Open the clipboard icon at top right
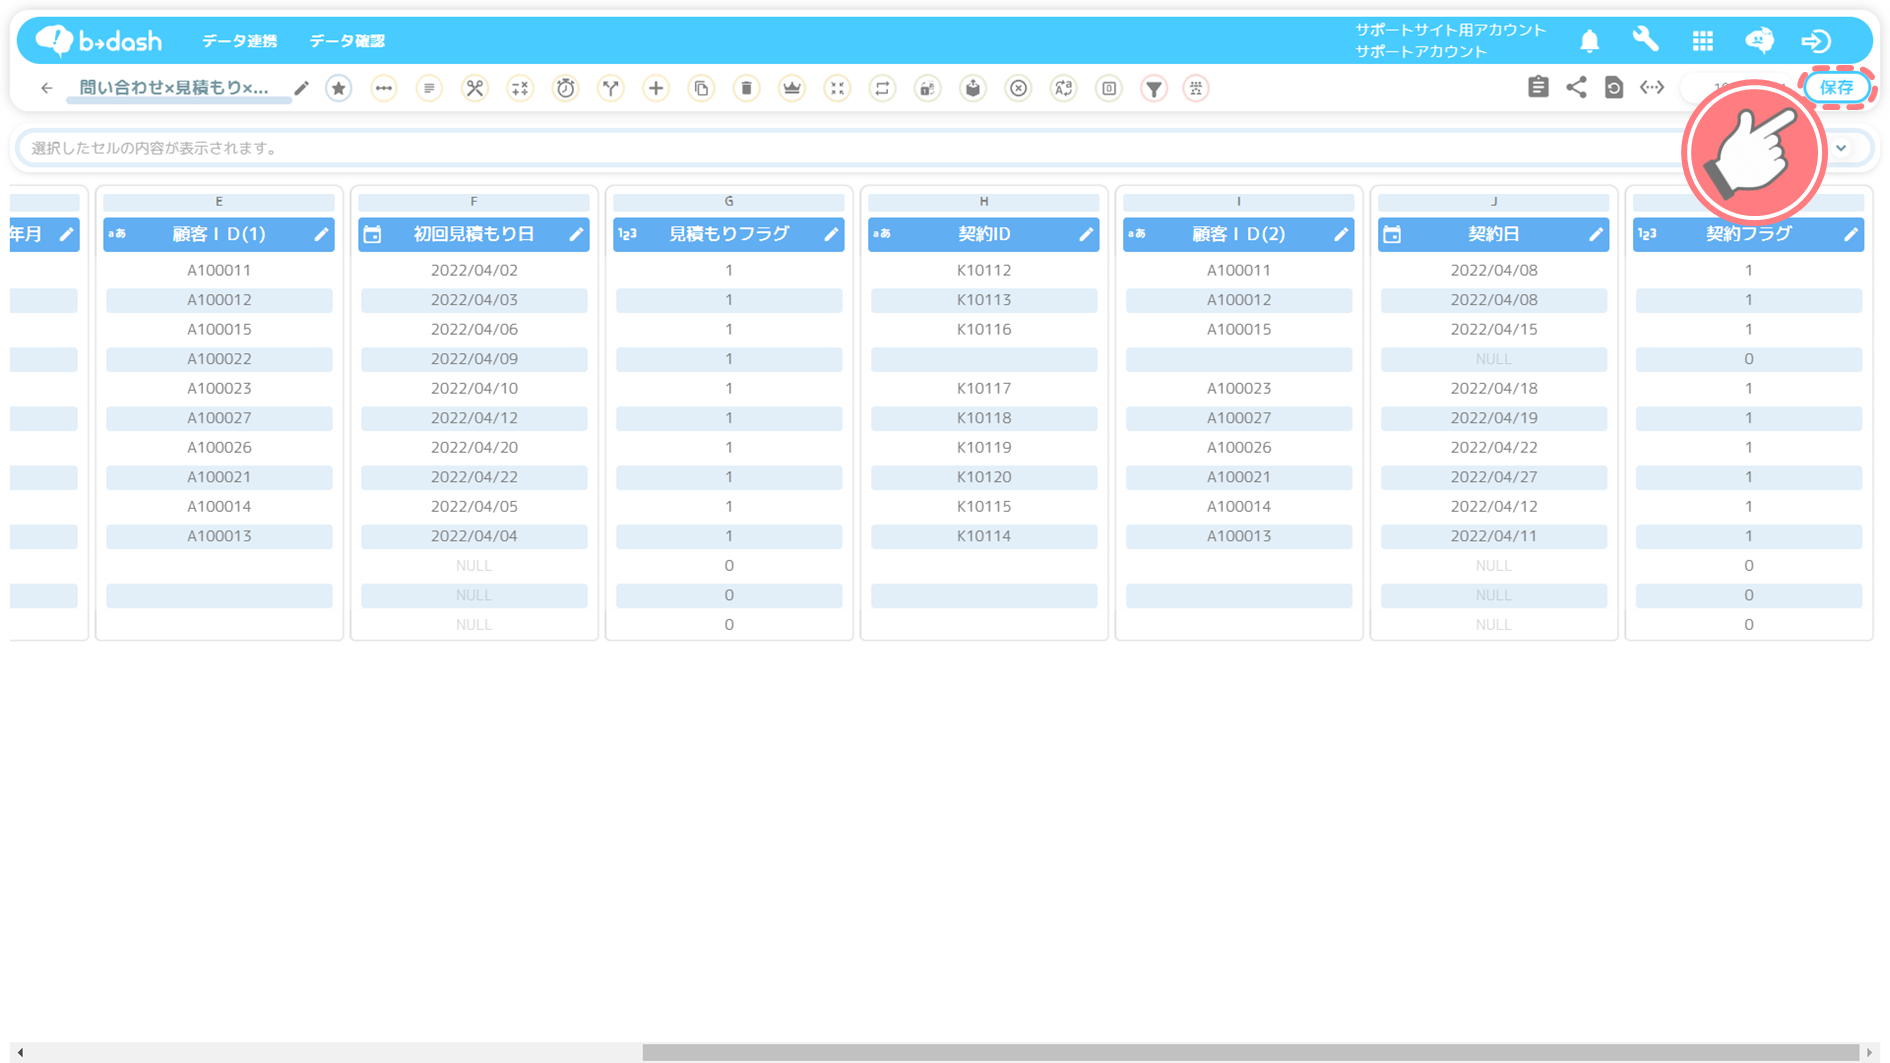Image resolution: width=1890 pixels, height=1063 pixels. (x=1538, y=88)
